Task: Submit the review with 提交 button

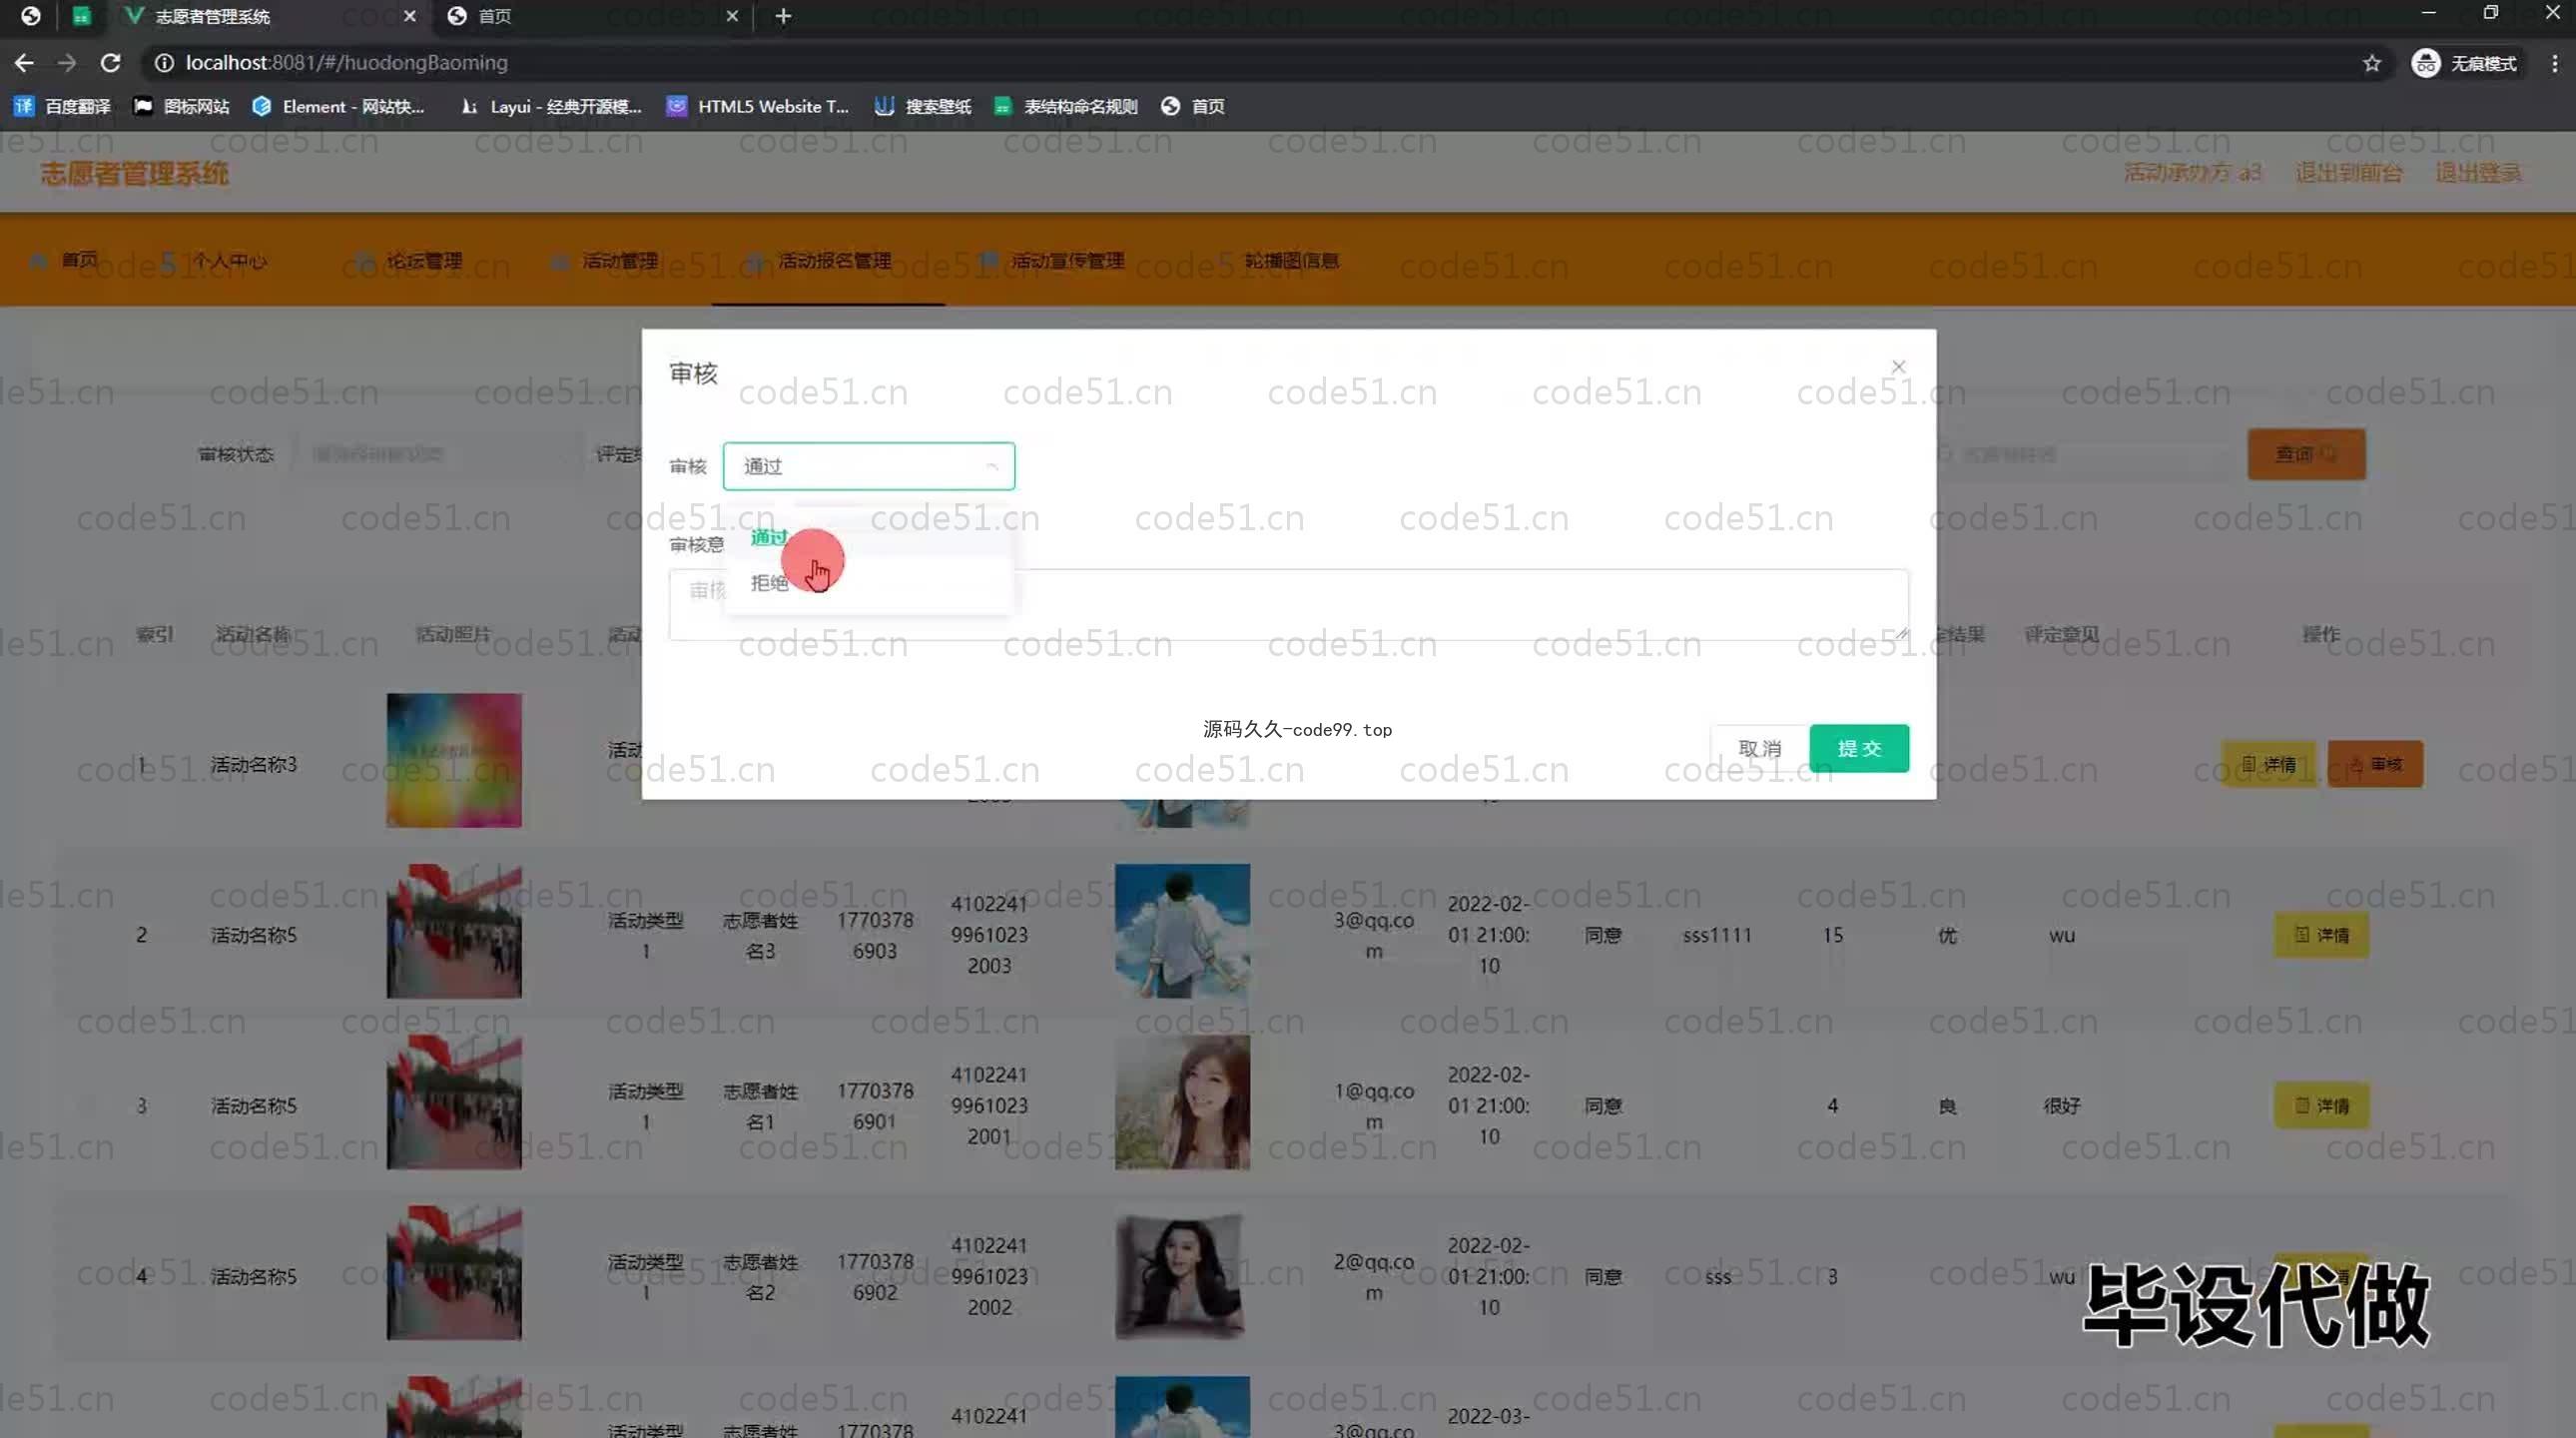Action: [1859, 748]
